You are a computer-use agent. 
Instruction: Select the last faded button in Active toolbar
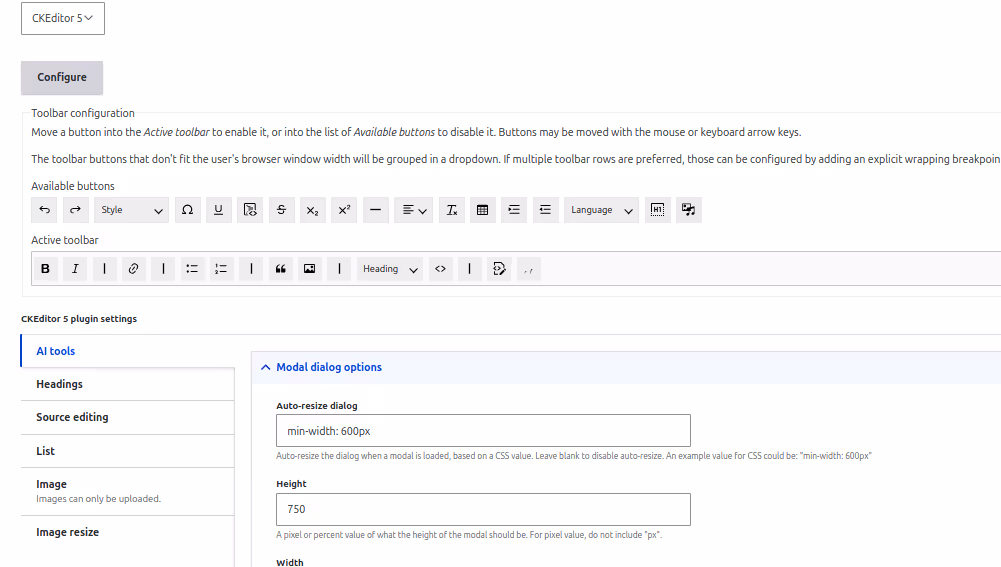(x=529, y=269)
